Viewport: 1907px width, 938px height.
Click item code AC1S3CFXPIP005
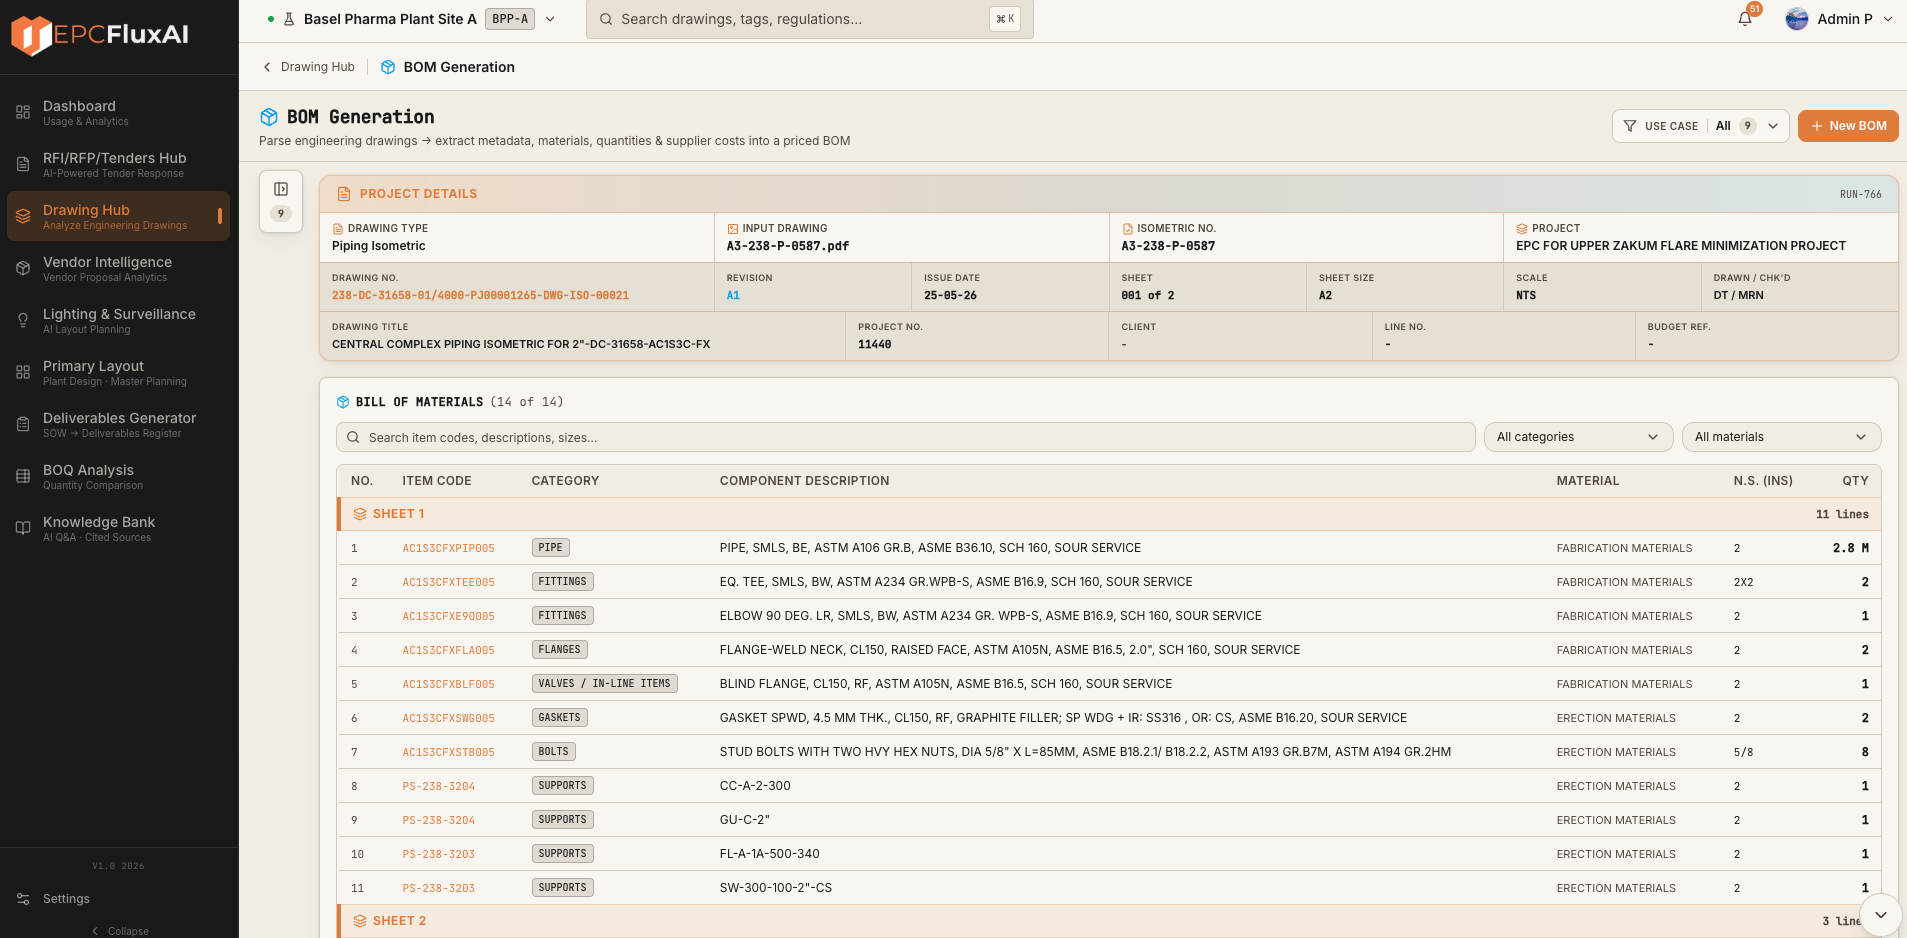pyautogui.click(x=448, y=548)
